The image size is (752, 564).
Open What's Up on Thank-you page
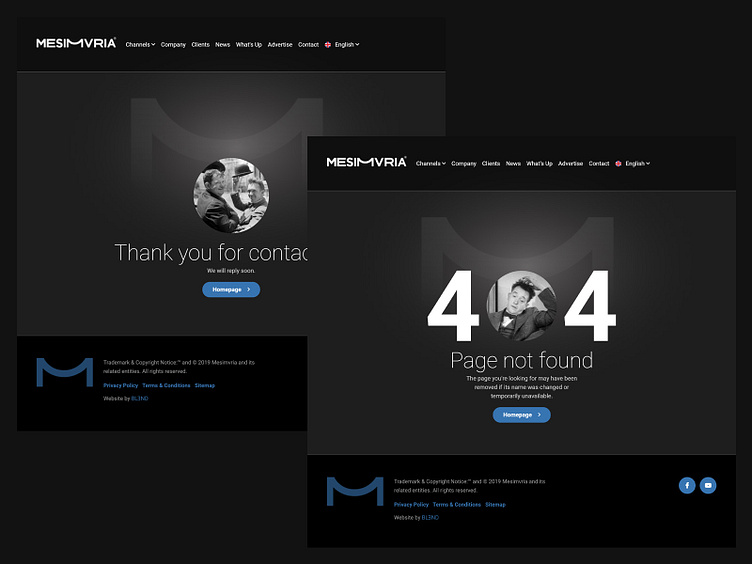click(x=248, y=45)
